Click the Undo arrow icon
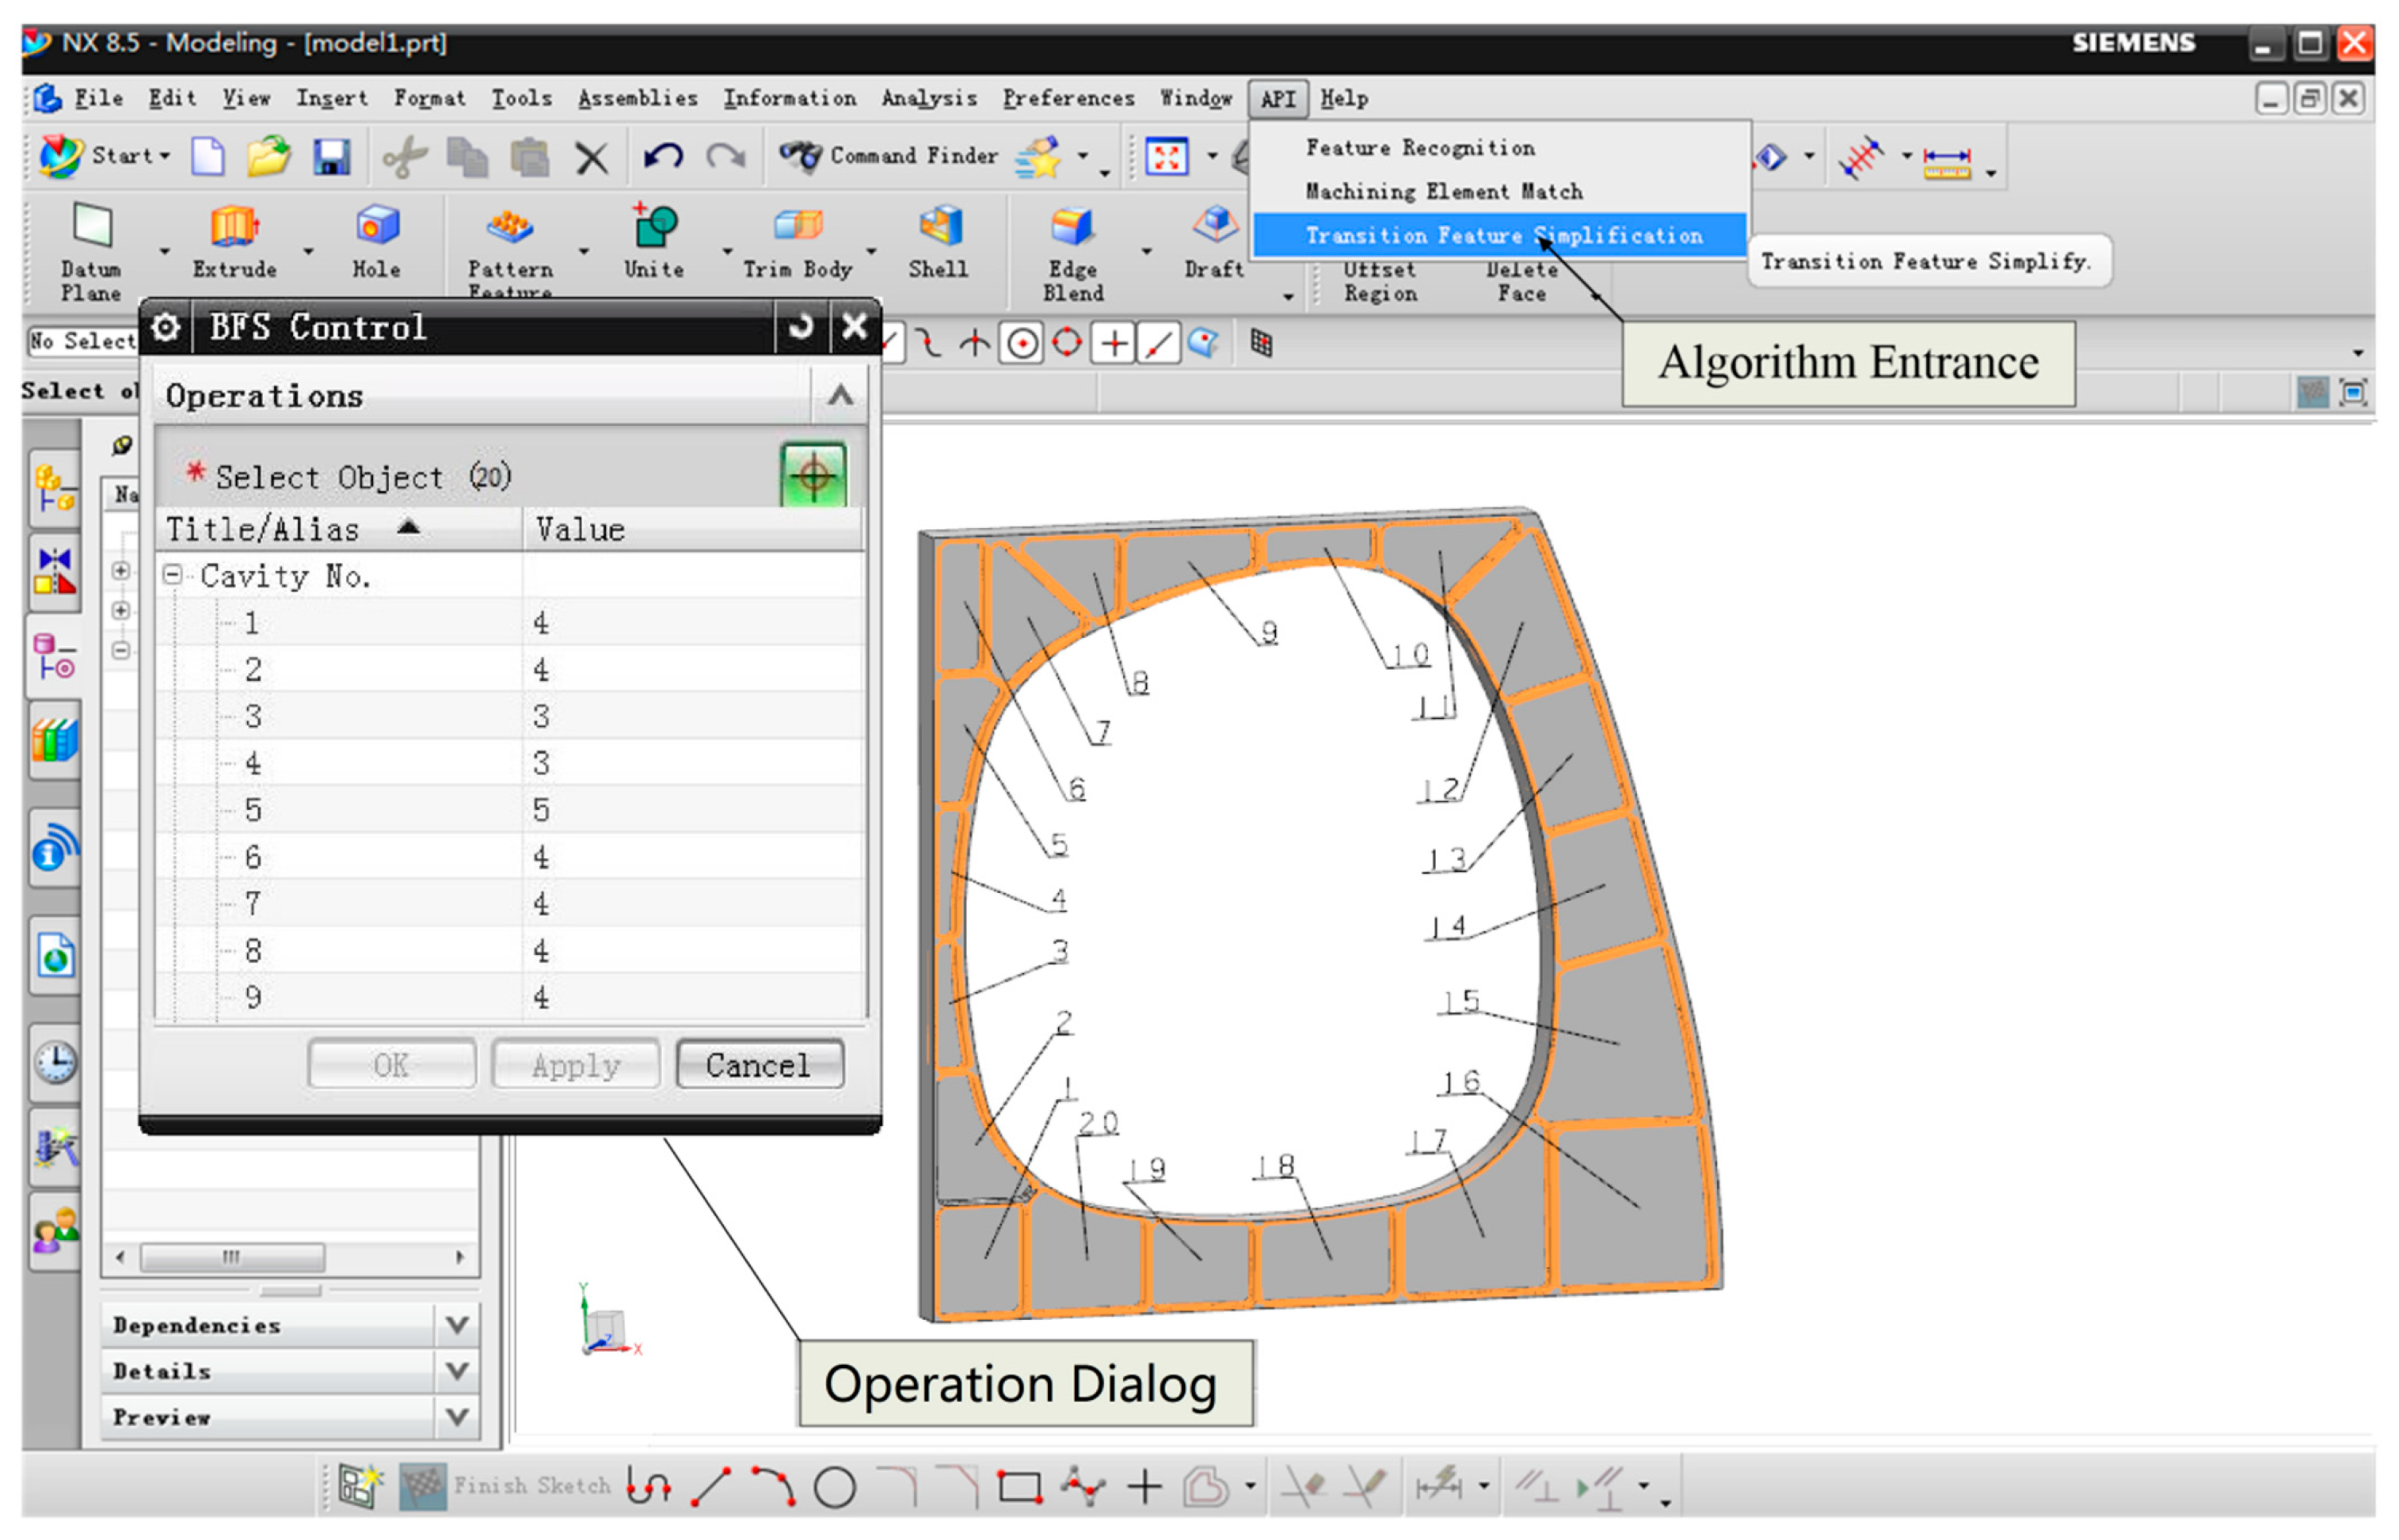This screenshot has width=2399, height=1540. (x=663, y=157)
